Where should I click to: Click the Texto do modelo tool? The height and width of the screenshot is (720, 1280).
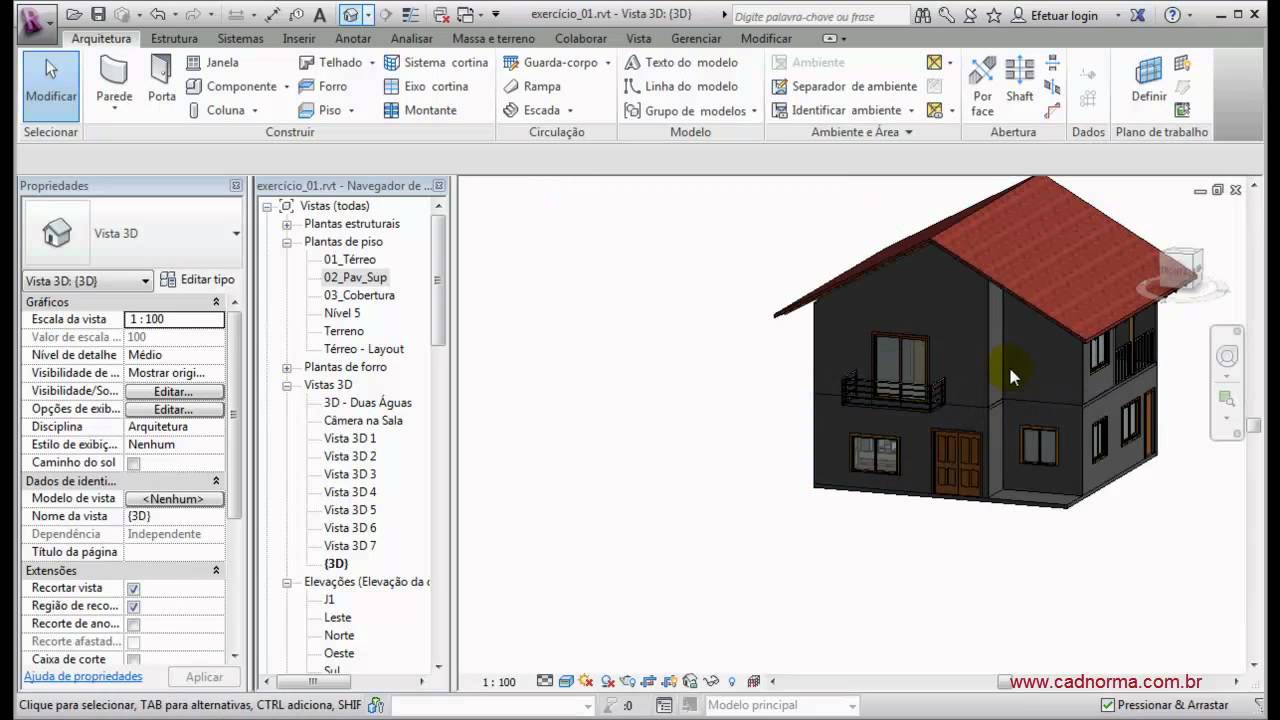pos(681,62)
